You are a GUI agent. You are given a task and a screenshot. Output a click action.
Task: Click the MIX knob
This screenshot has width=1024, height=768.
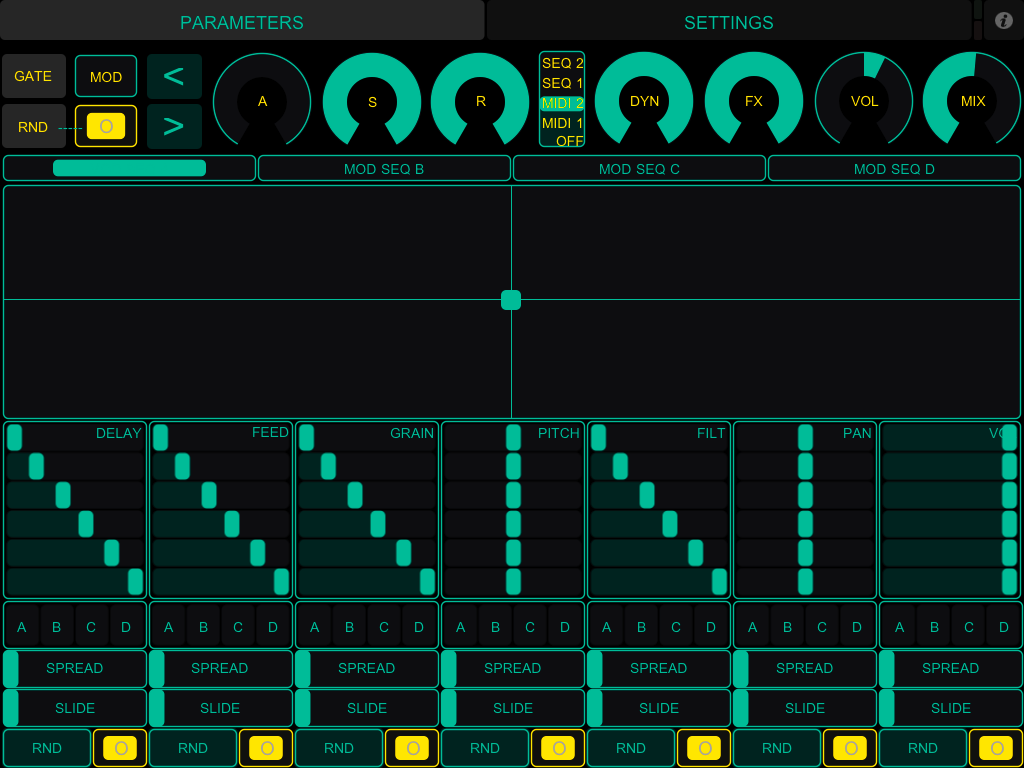[972, 101]
